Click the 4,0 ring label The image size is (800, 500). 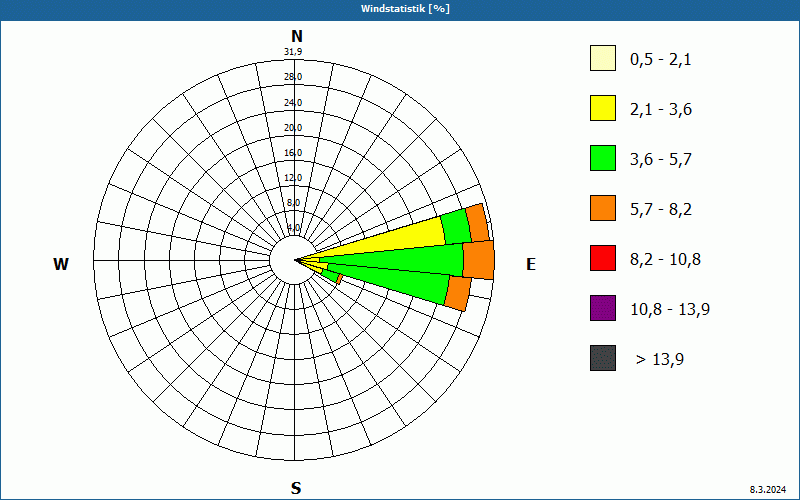tap(294, 228)
